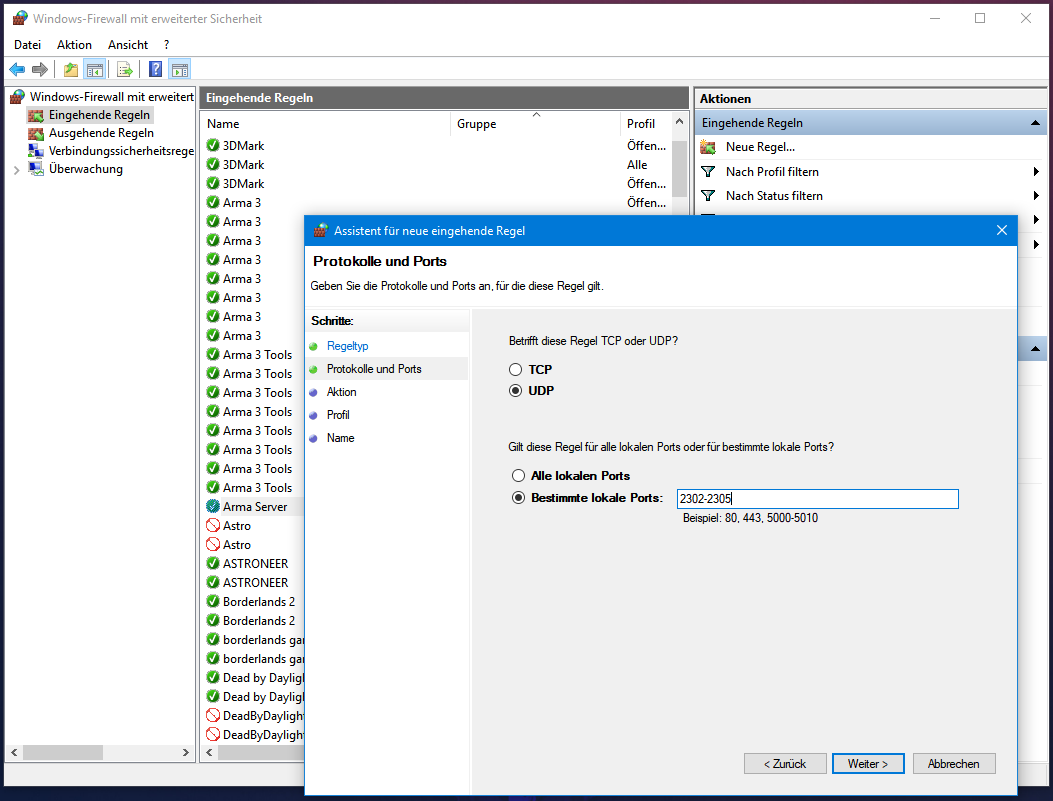Close the new inbound rule wizard
This screenshot has width=1053, height=801.
point(1001,230)
